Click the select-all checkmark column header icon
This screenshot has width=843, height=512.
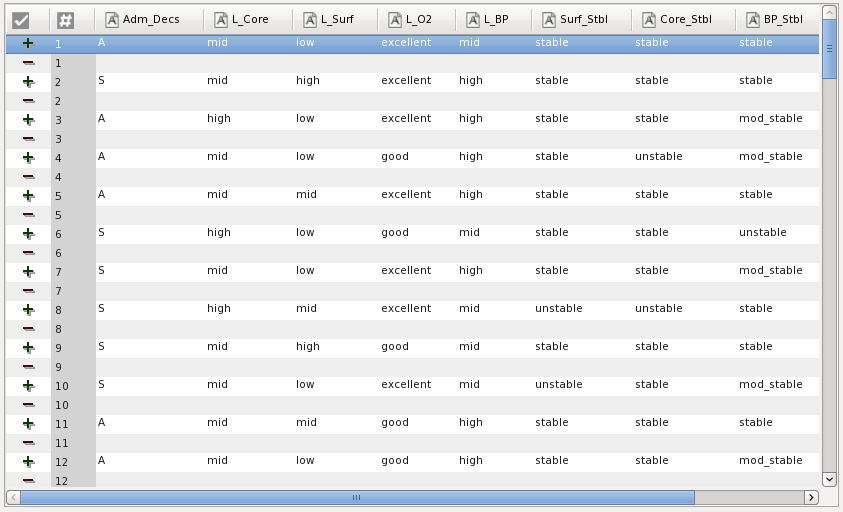click(x=20, y=20)
